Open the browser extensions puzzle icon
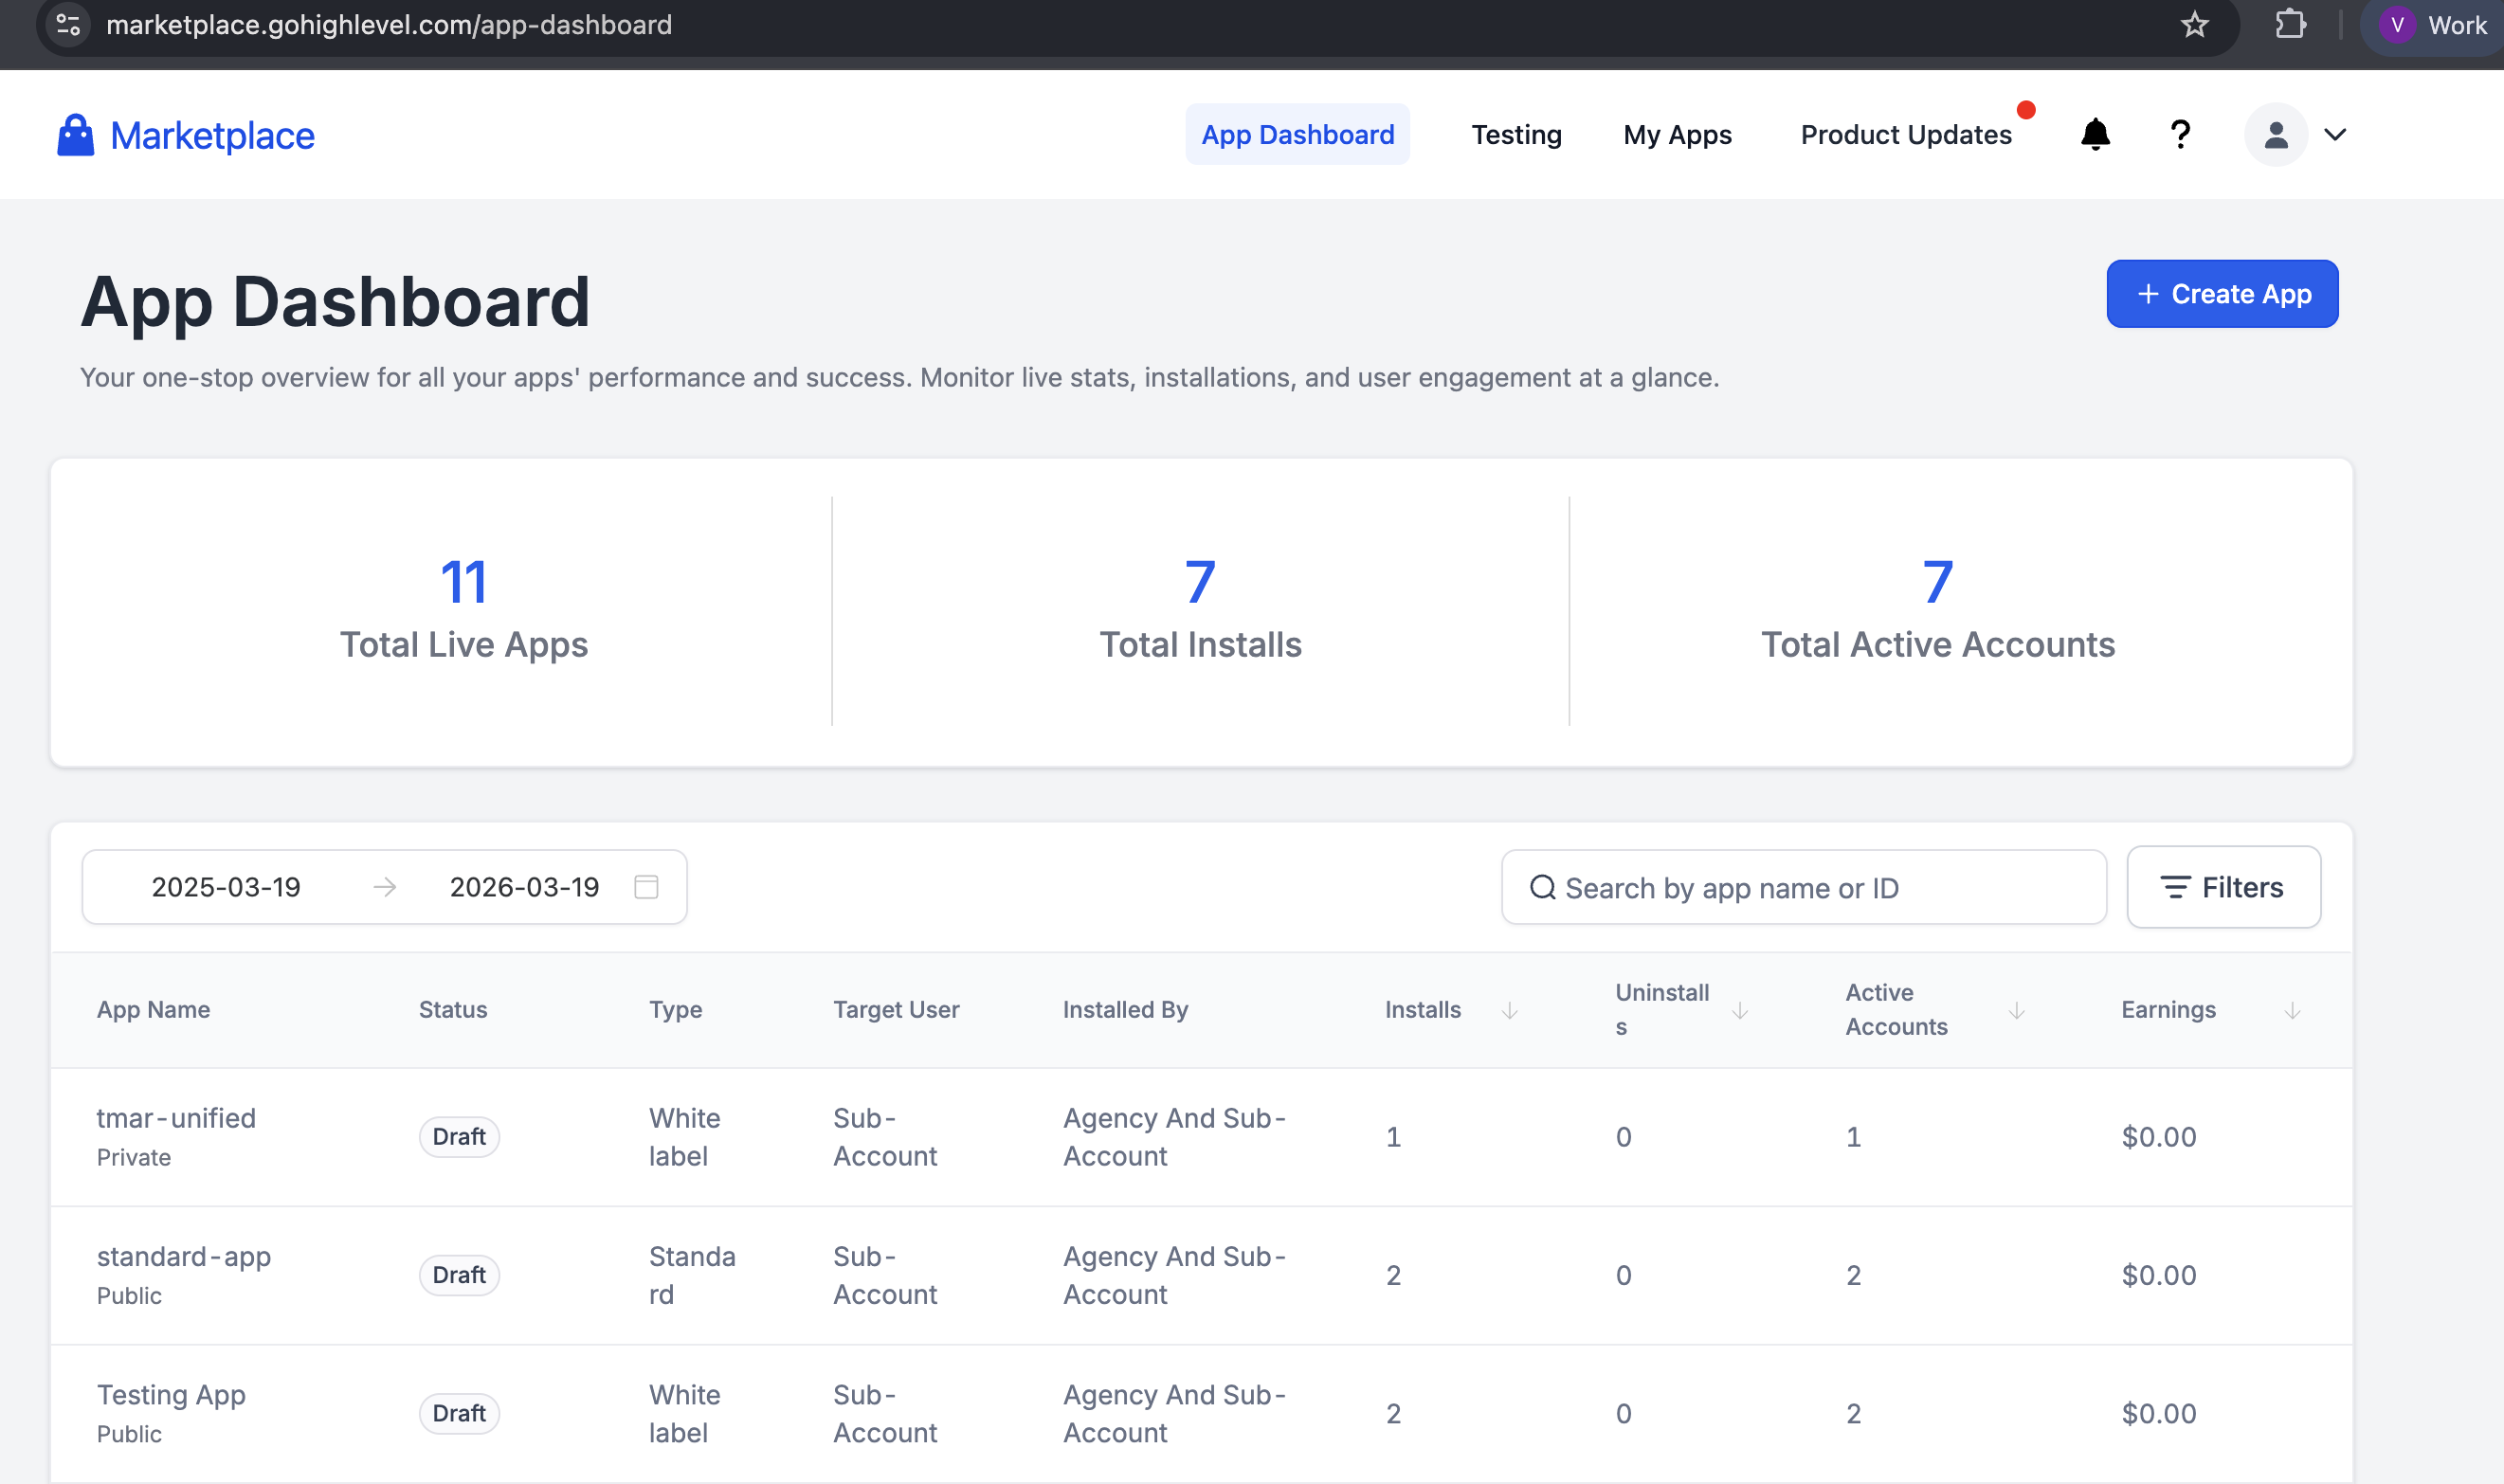Viewport: 2504px width, 1484px height. 2290,25
